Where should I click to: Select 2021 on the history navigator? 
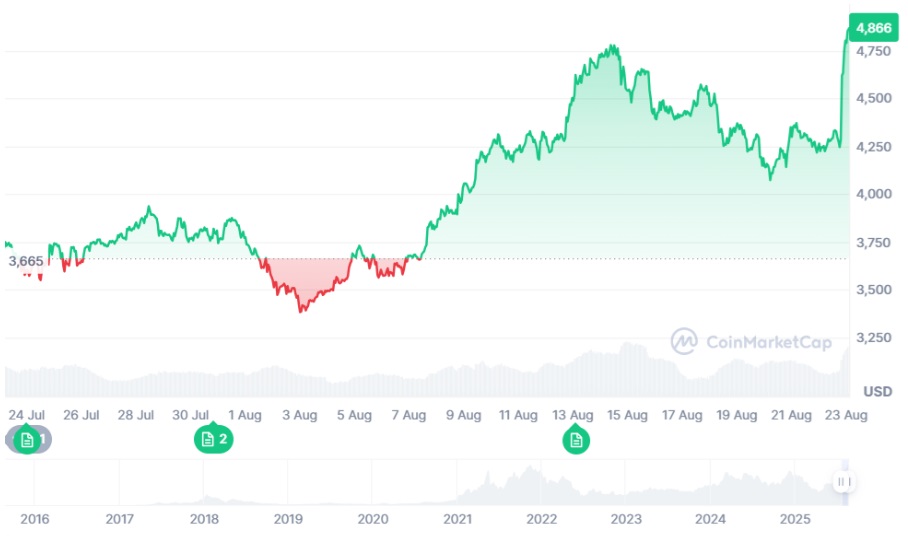coord(457,519)
